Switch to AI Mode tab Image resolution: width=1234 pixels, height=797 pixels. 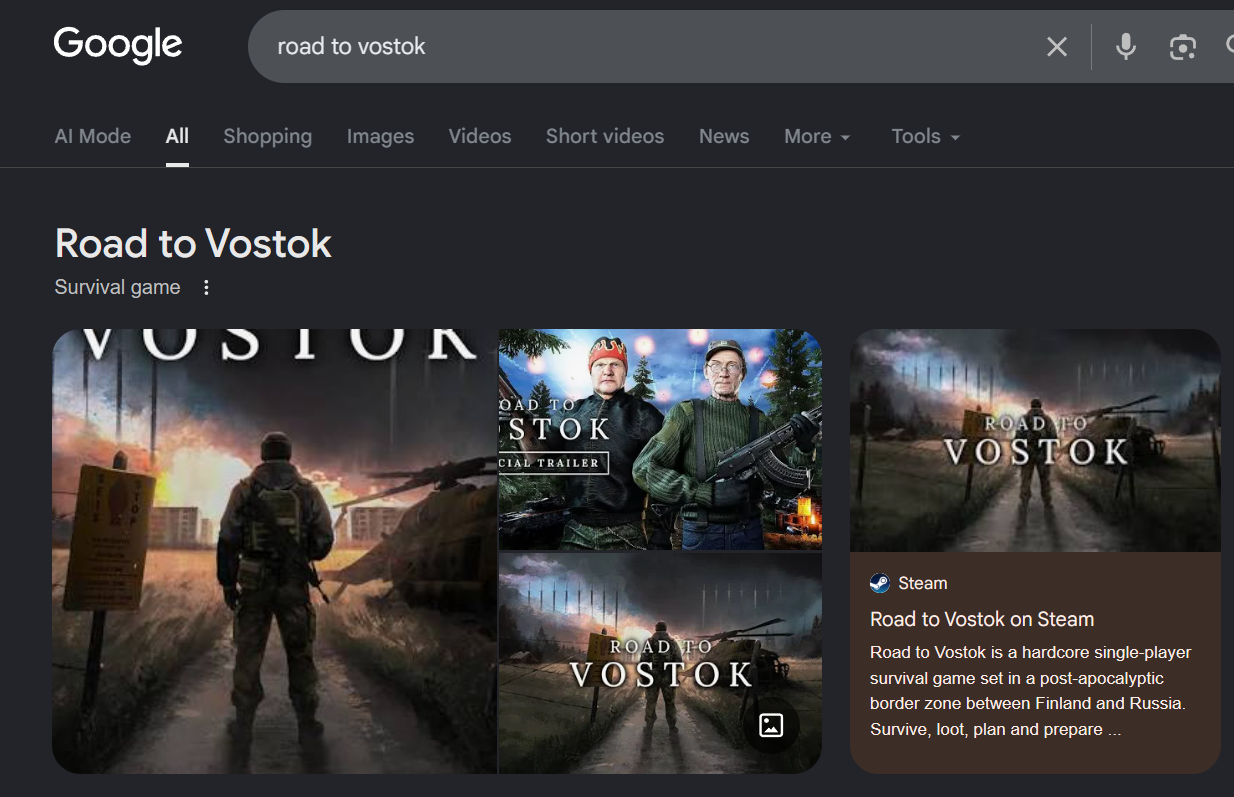click(93, 137)
